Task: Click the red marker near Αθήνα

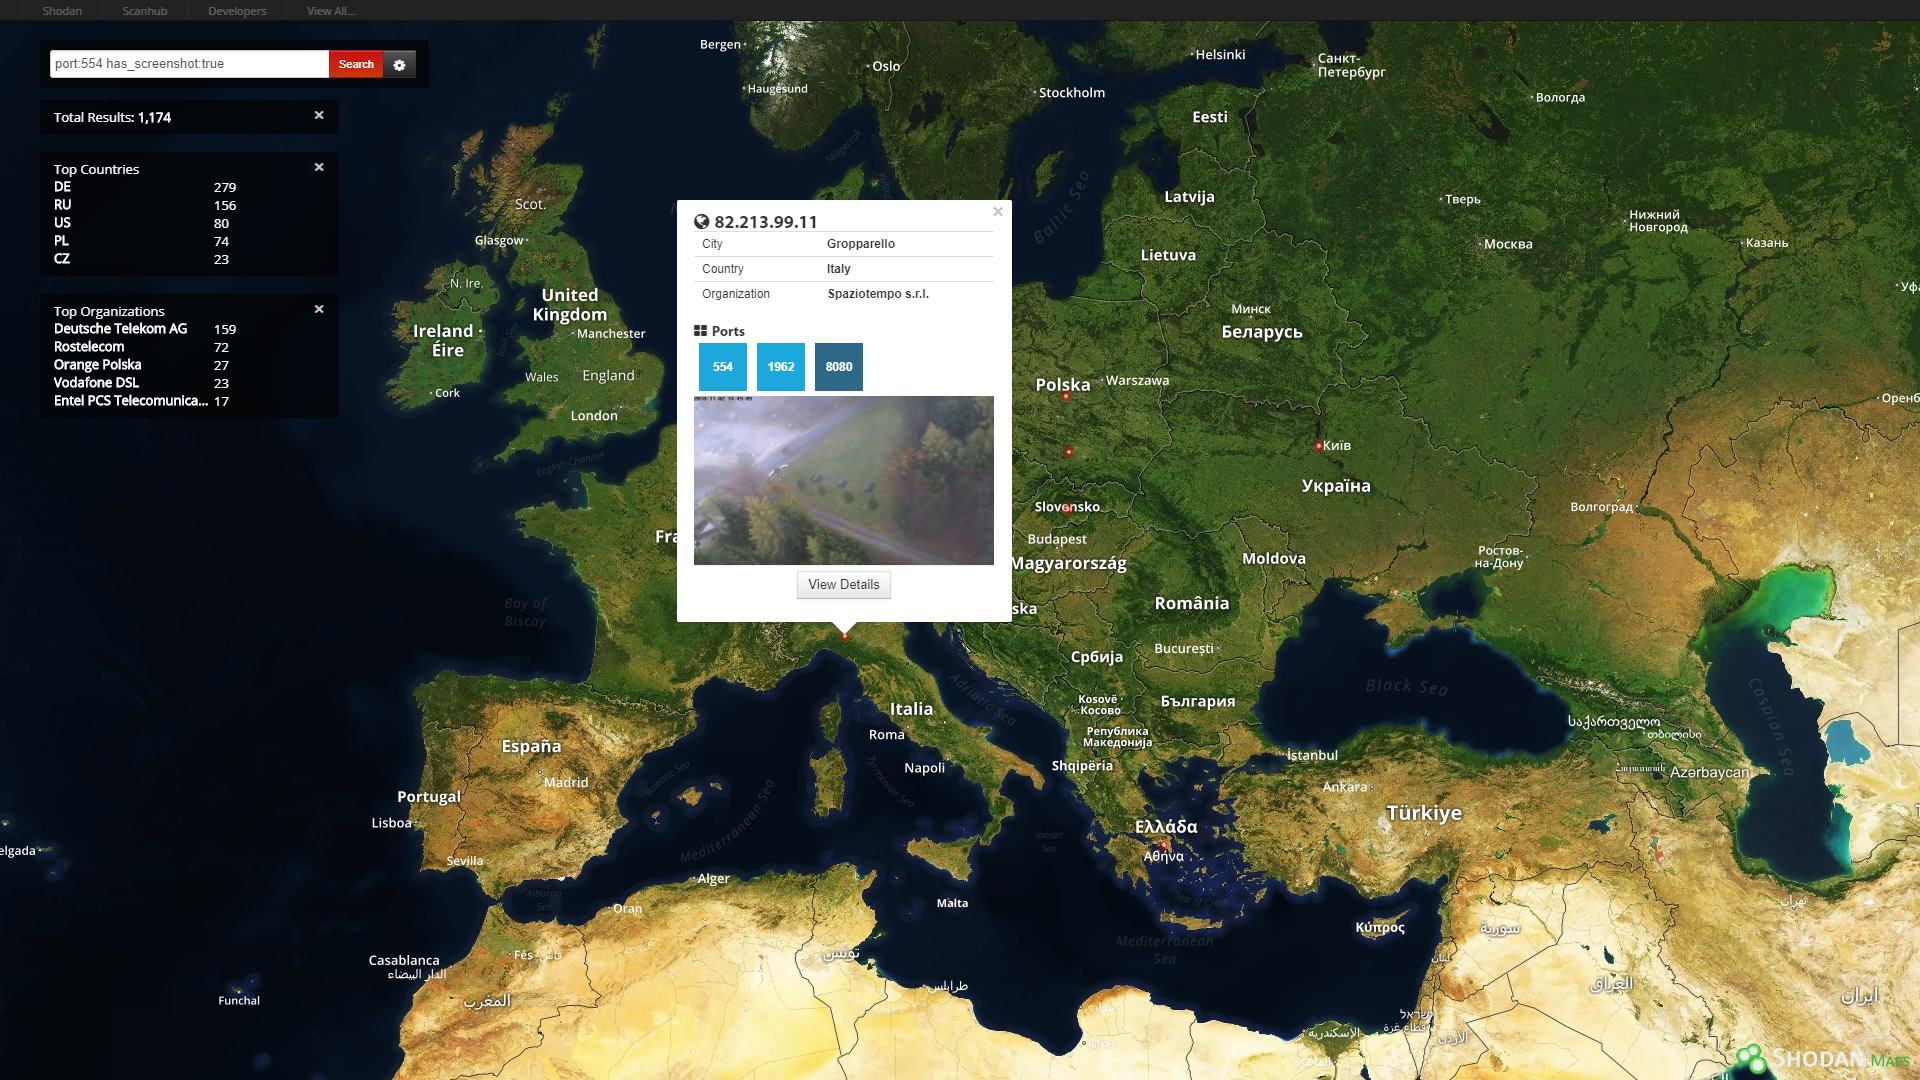Action: 1165,844
